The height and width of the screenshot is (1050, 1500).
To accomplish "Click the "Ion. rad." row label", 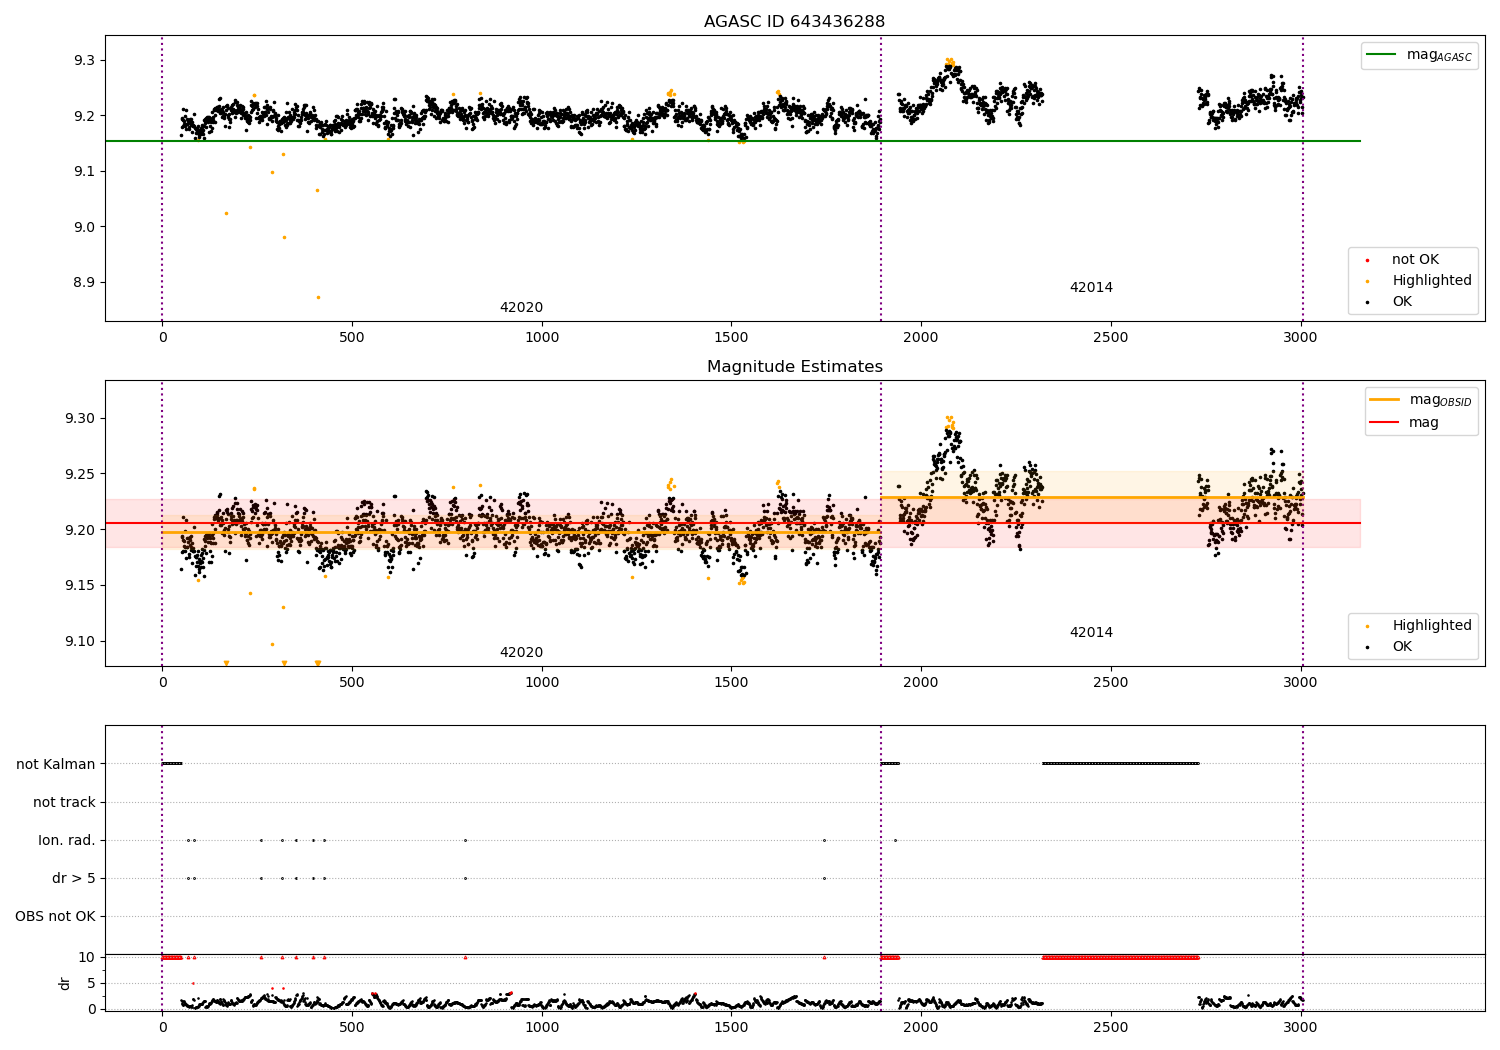I will [x=67, y=841].
